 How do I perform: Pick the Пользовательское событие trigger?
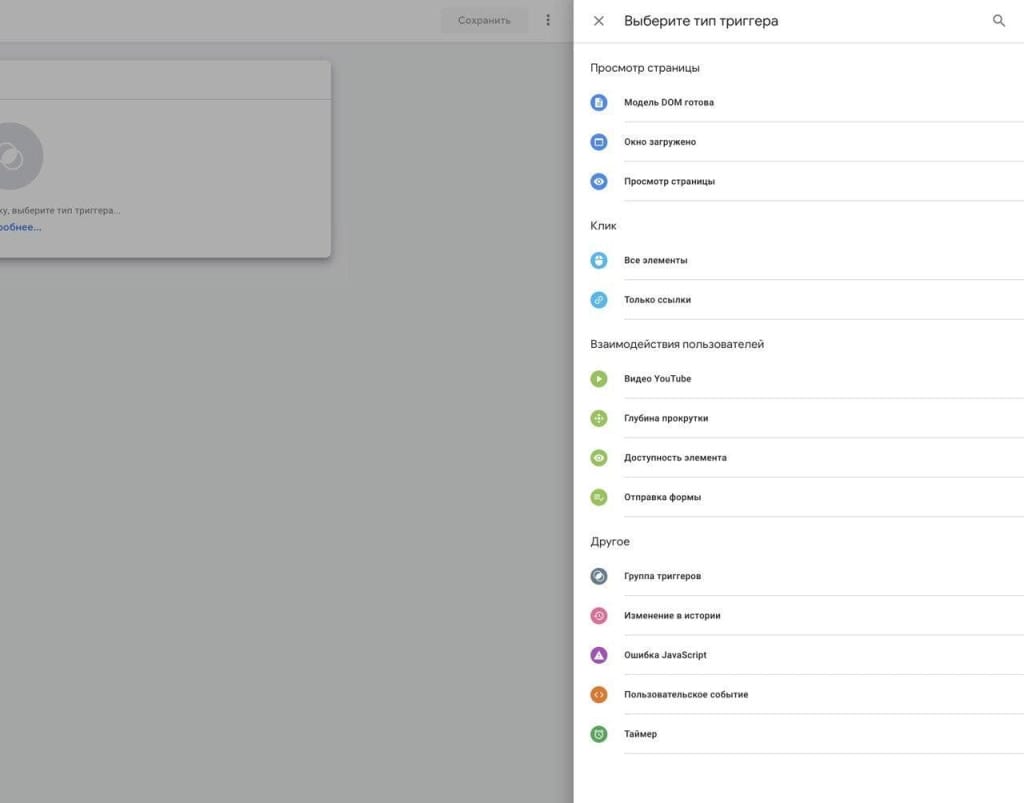tap(686, 695)
